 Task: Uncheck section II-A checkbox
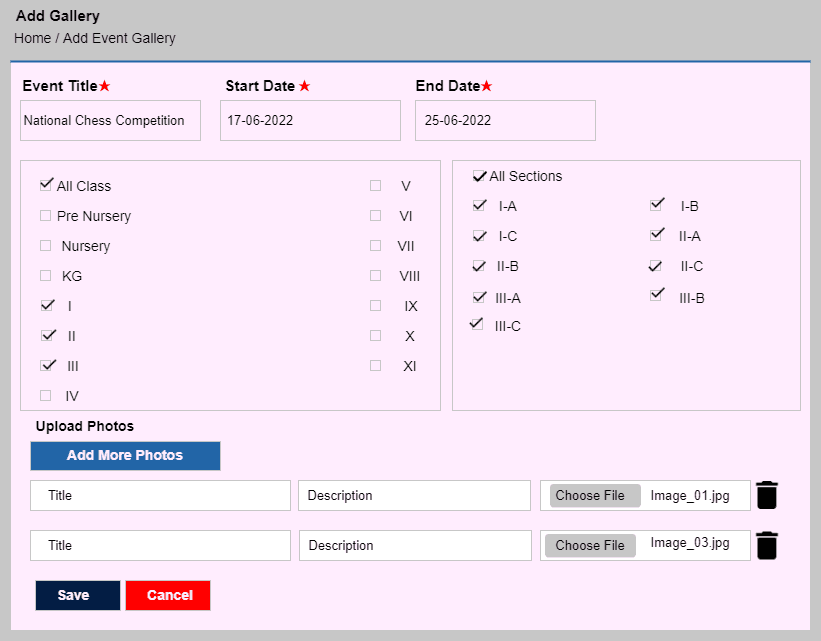657,235
